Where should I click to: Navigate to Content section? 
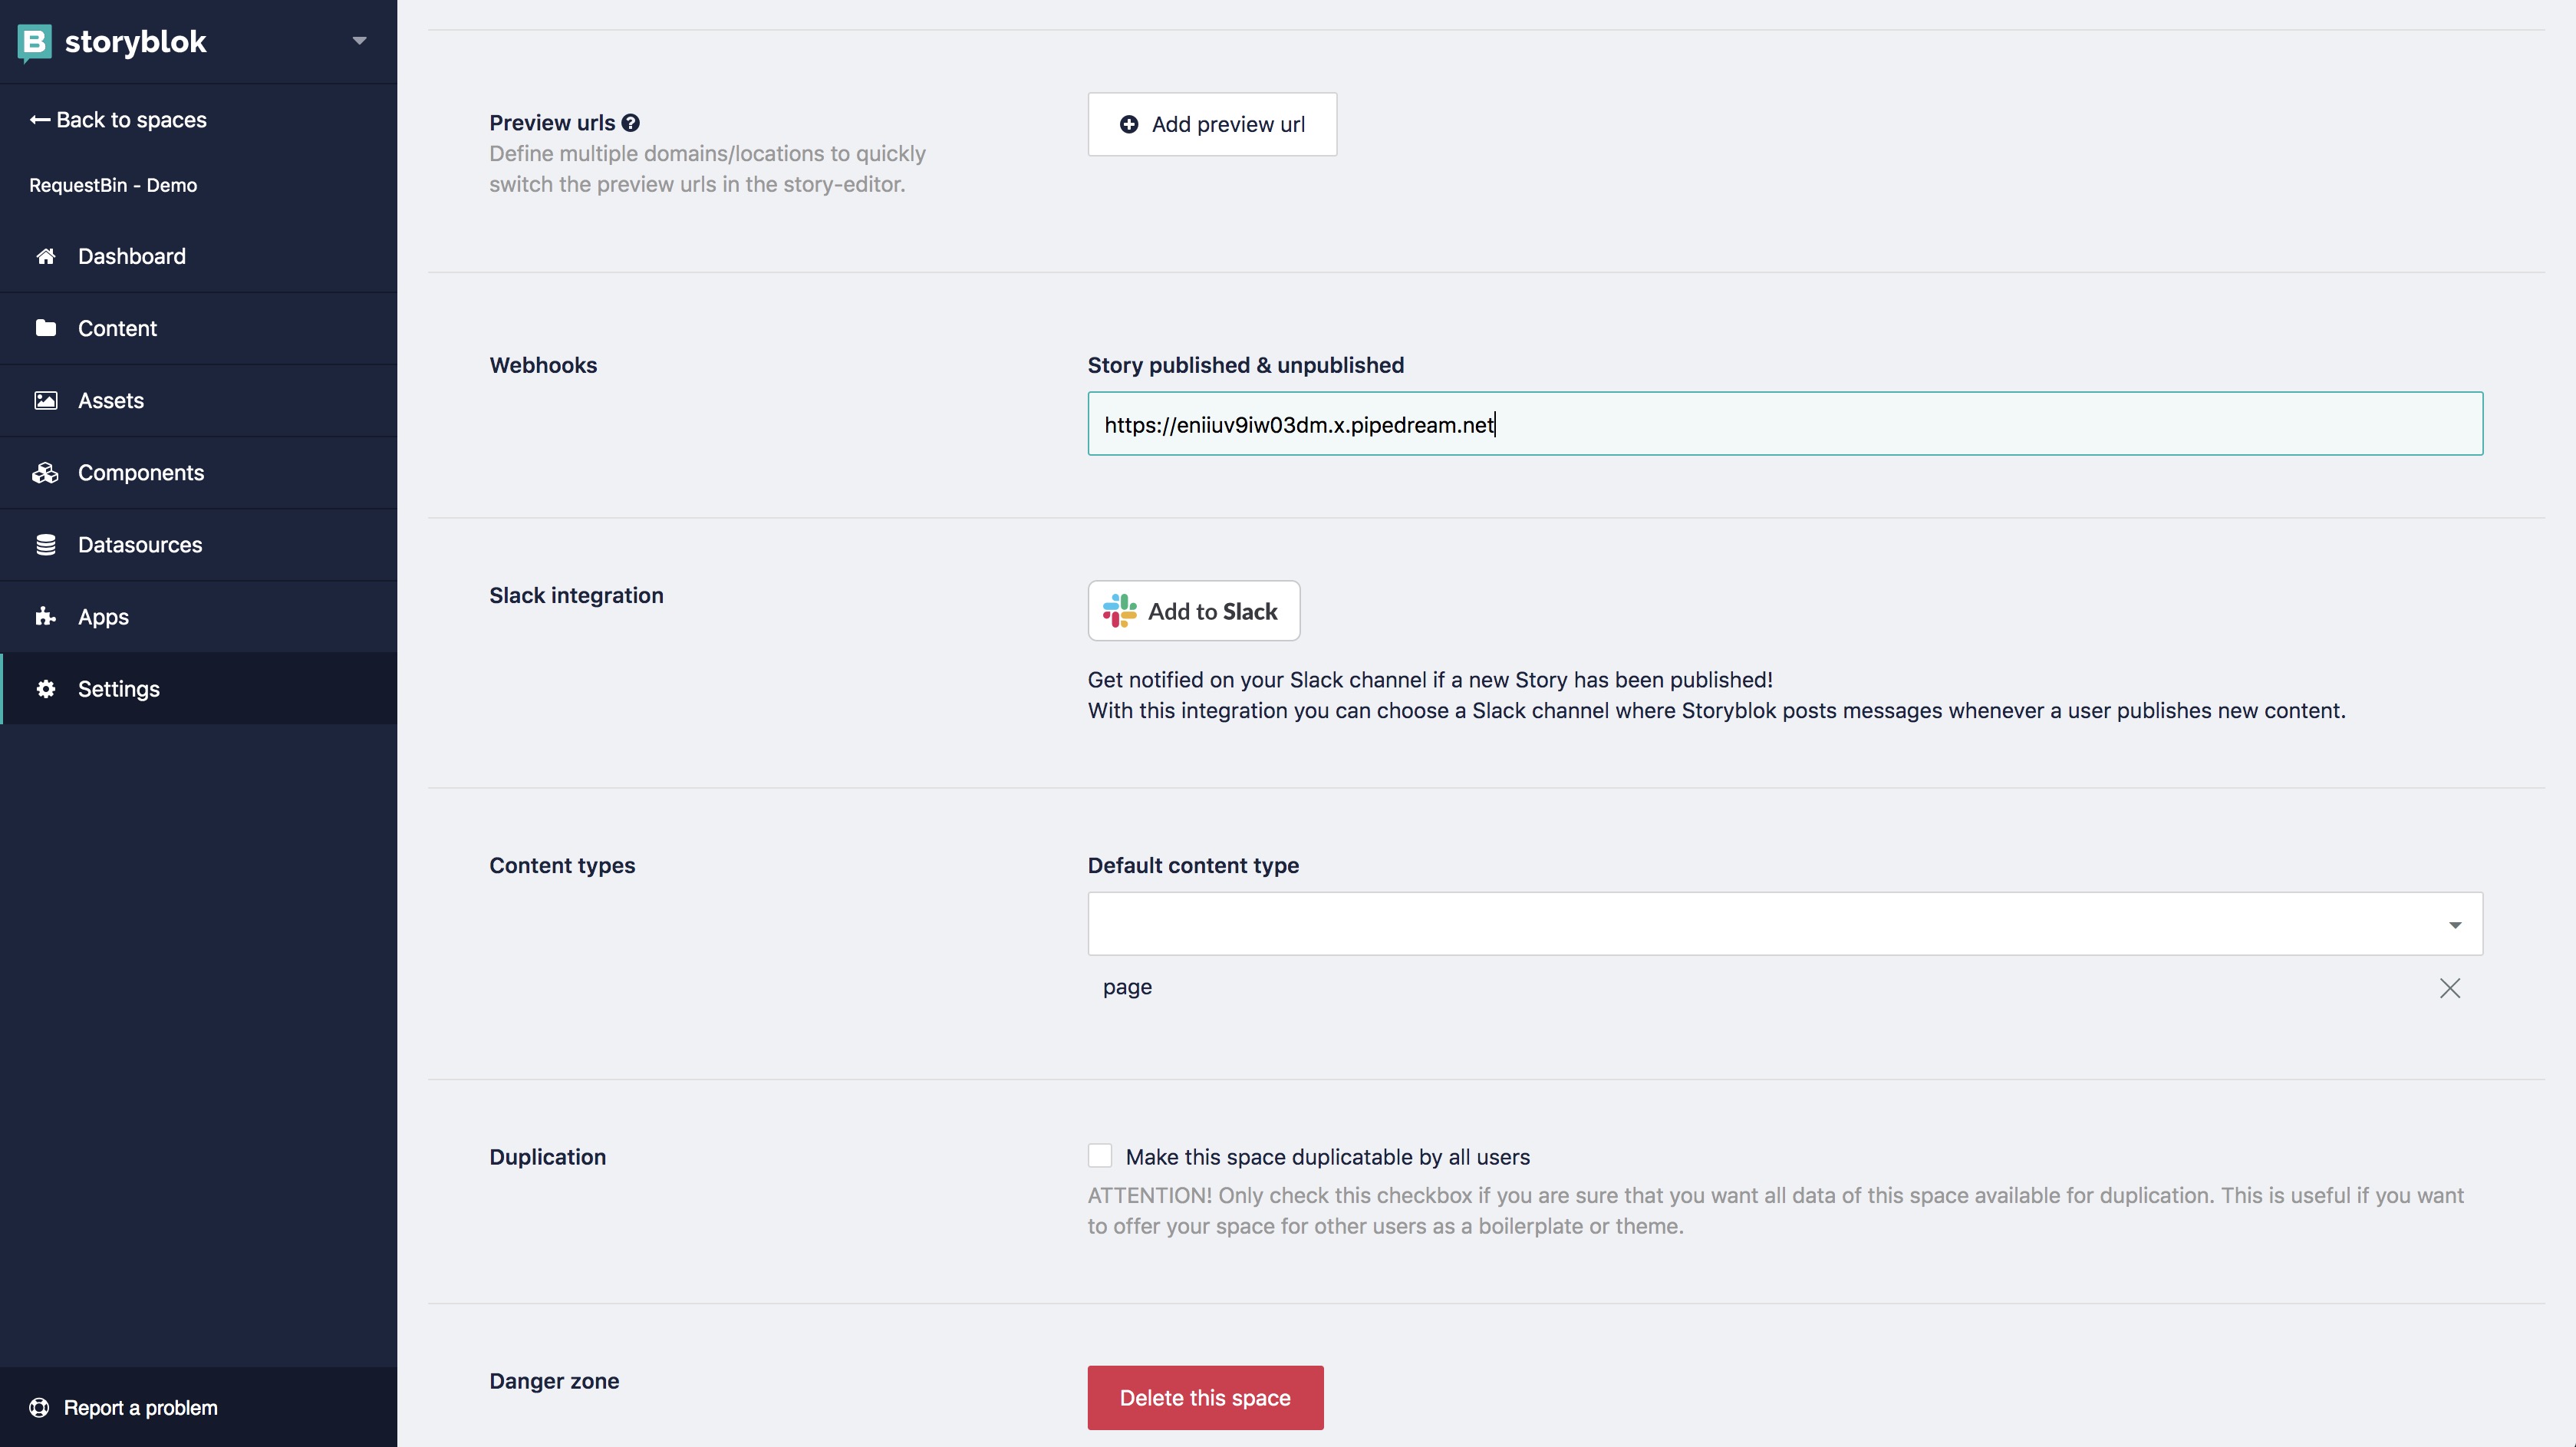coord(117,328)
